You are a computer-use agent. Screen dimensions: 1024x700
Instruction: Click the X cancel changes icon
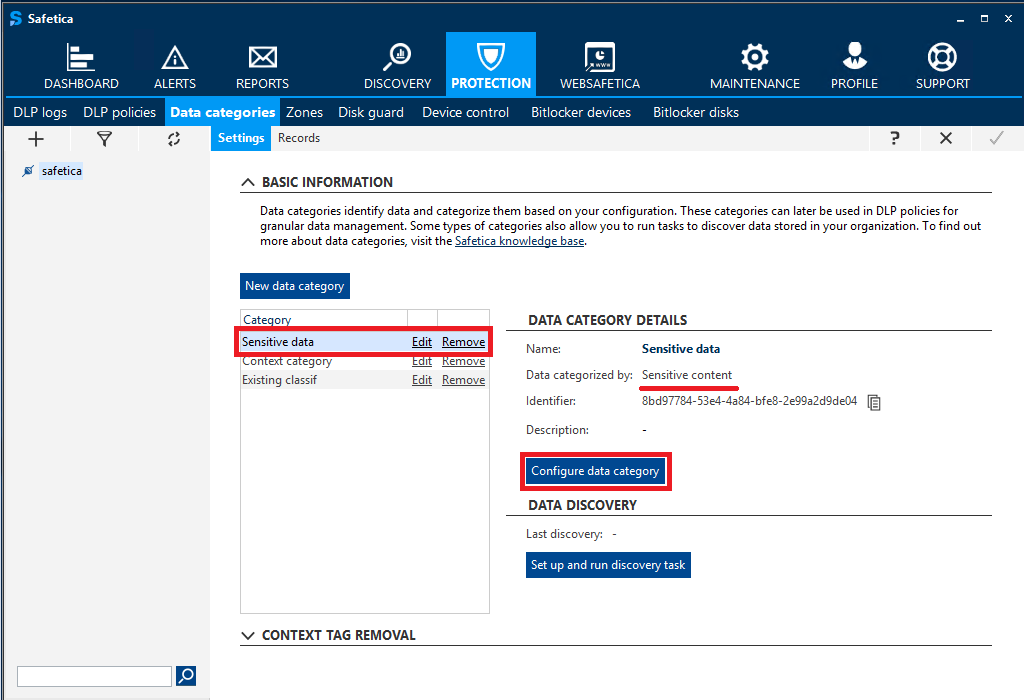pos(946,138)
